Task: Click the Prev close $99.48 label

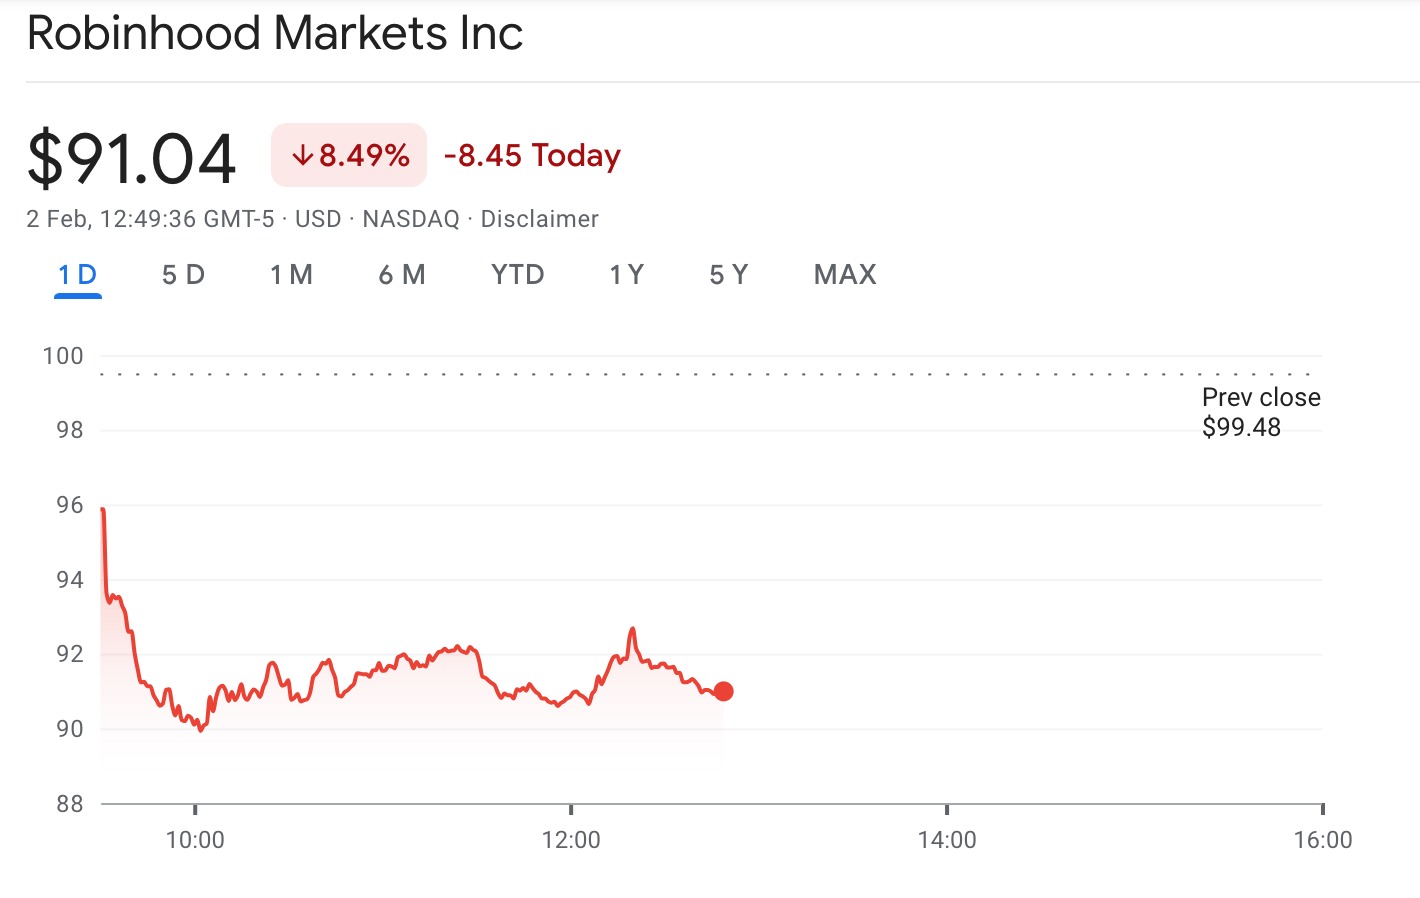Action: [x=1260, y=412]
